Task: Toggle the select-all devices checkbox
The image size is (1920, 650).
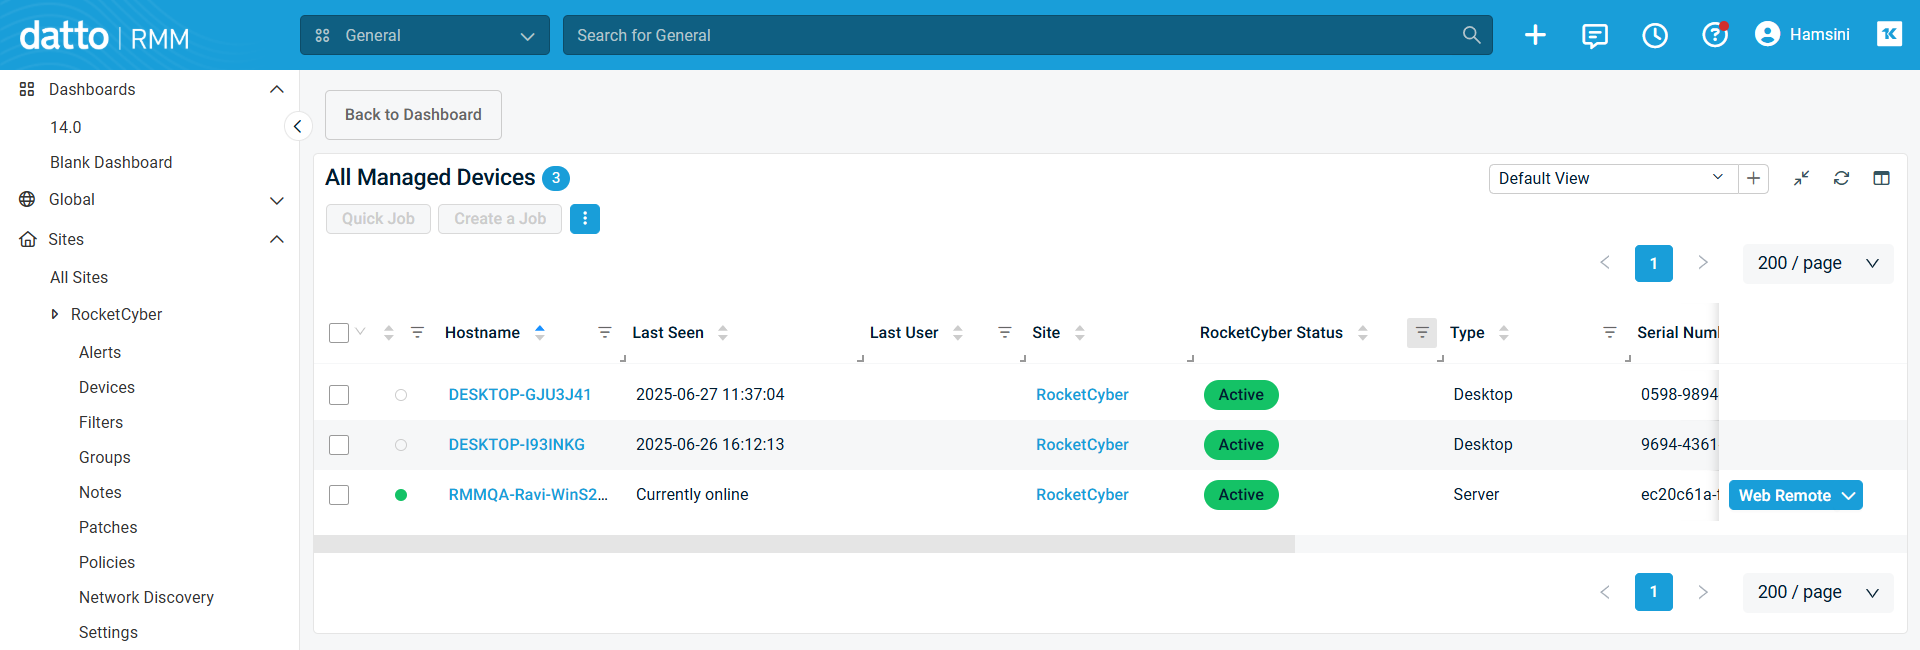Action: pos(339,333)
